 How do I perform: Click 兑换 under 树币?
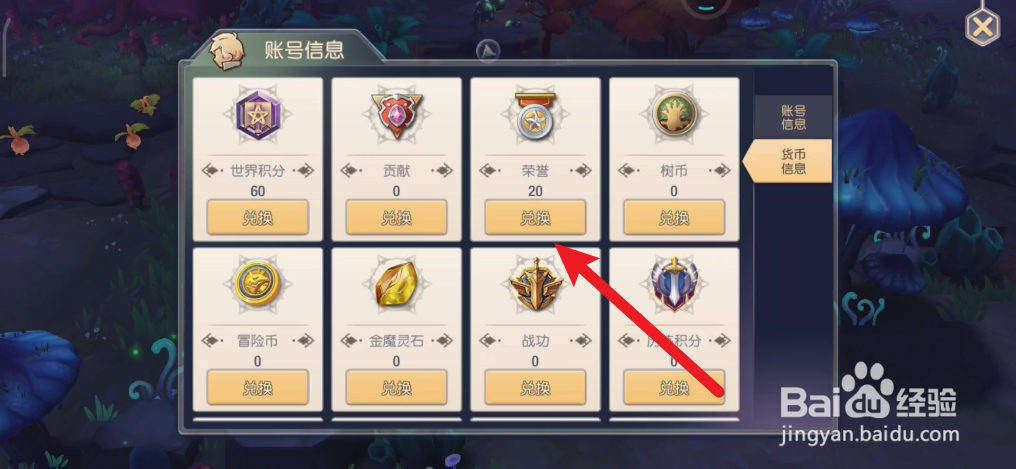(x=674, y=218)
